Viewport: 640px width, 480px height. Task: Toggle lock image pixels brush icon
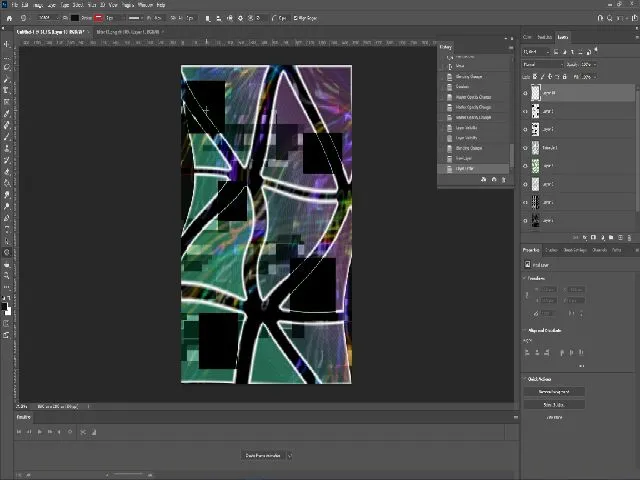[542, 76]
